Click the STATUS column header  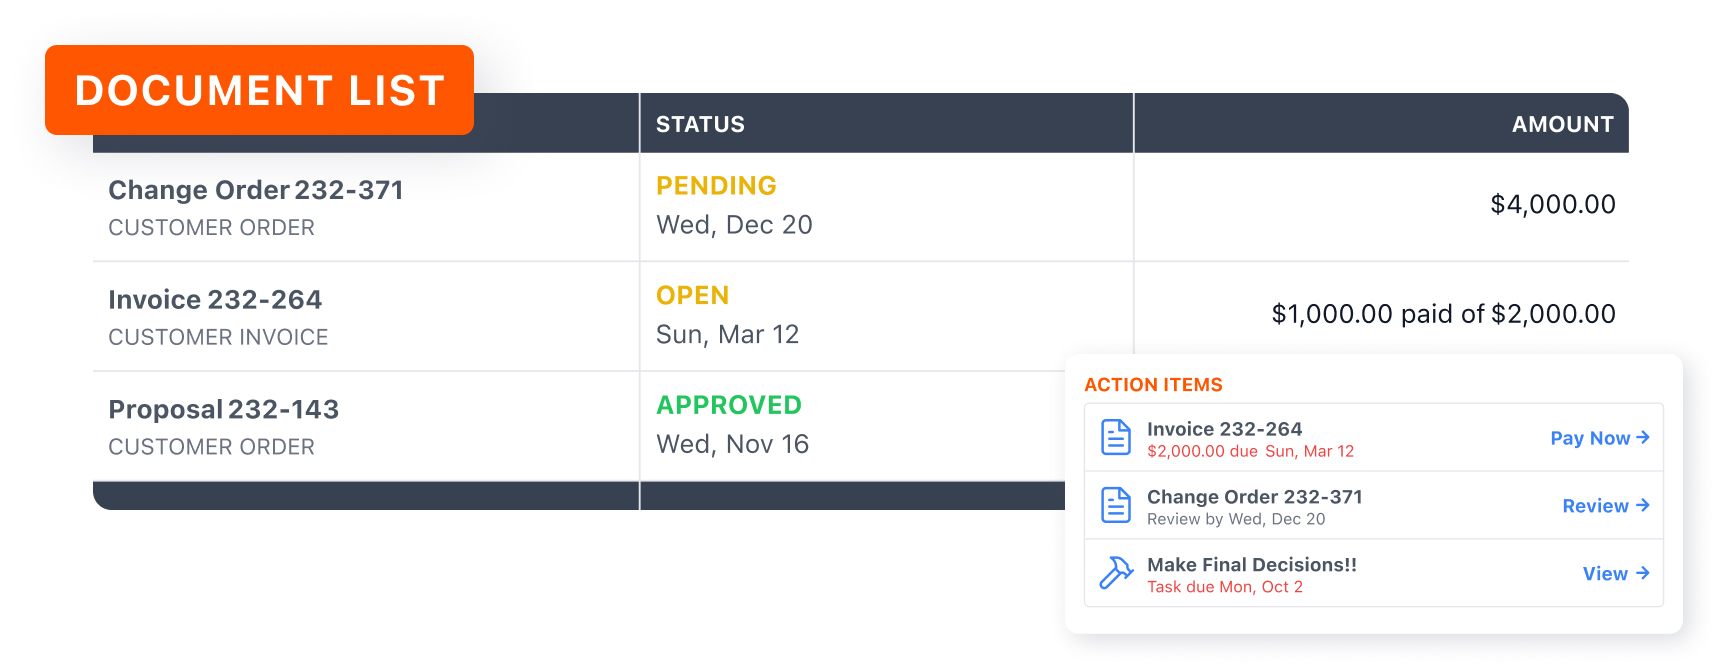click(700, 124)
